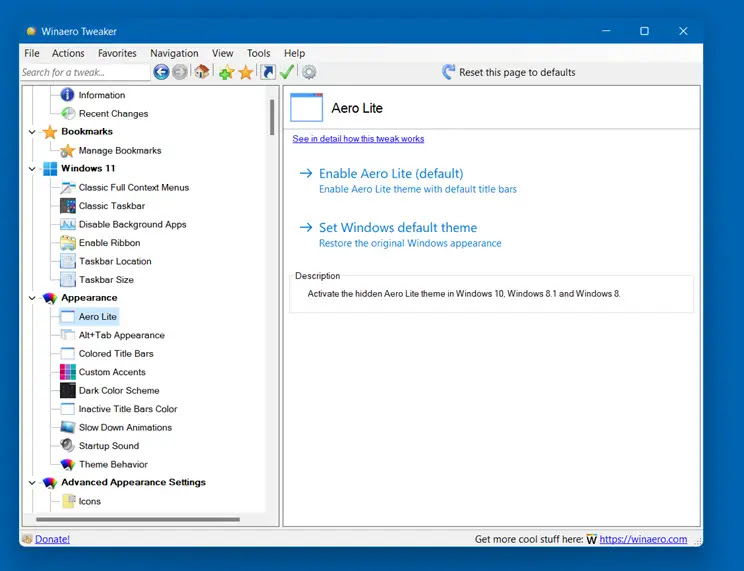
Task: Click Set Windows default theme link
Action: point(398,227)
